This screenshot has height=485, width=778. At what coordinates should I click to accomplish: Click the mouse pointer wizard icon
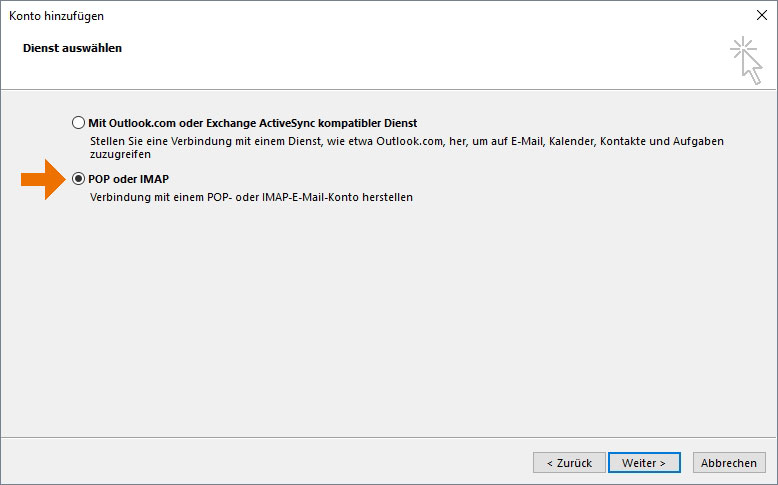(x=746, y=60)
